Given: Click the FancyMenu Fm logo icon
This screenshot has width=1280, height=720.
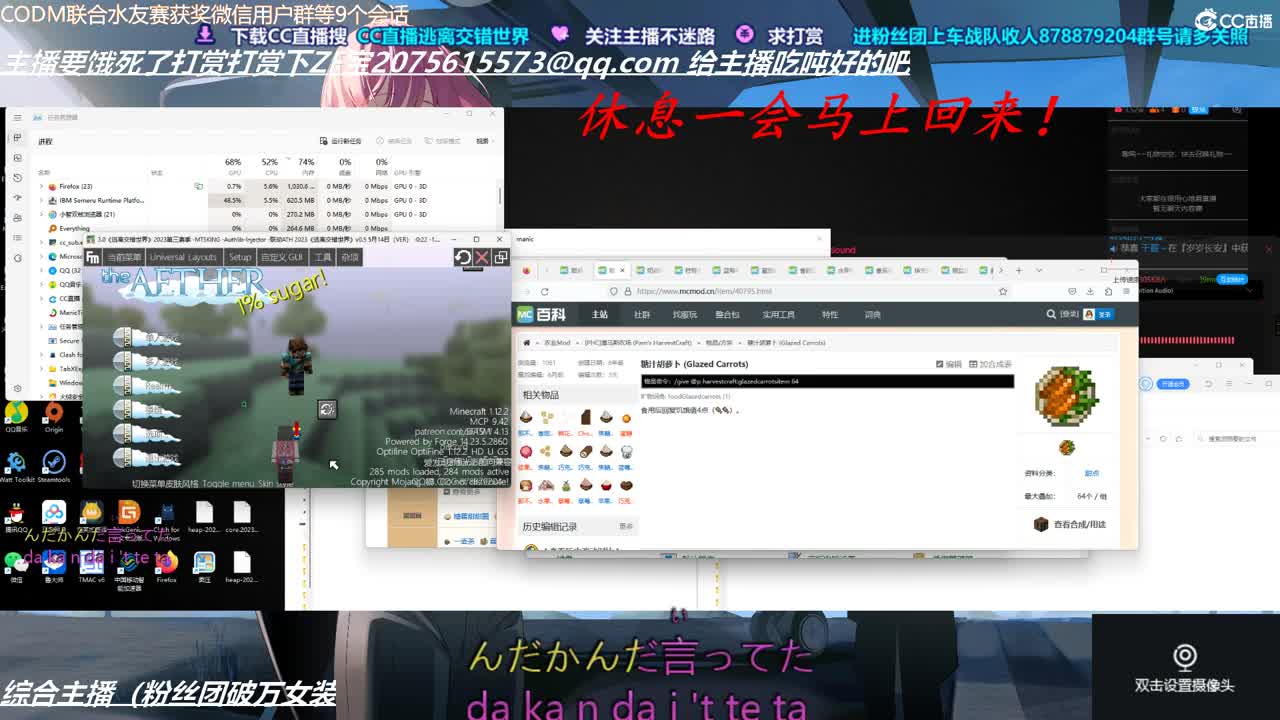Looking at the screenshot, I should pos(93,257).
